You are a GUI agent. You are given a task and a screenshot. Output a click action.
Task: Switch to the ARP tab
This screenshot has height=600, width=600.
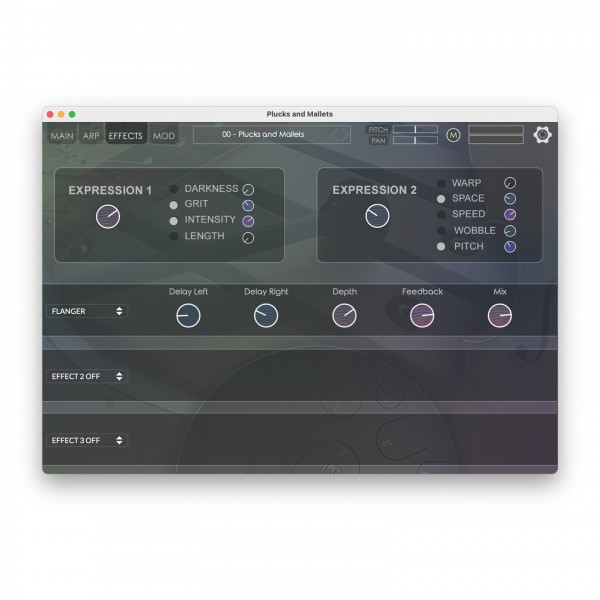[x=91, y=136]
